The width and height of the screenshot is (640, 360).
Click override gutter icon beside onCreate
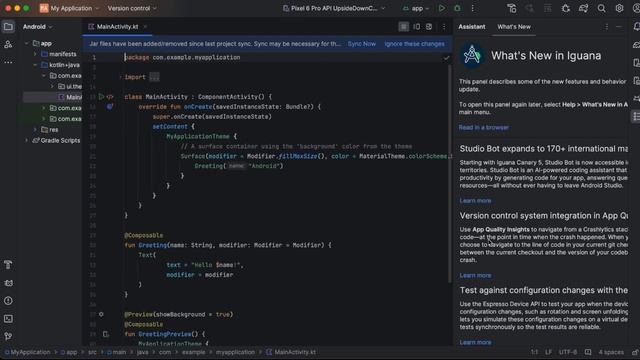pyautogui.click(x=110, y=107)
